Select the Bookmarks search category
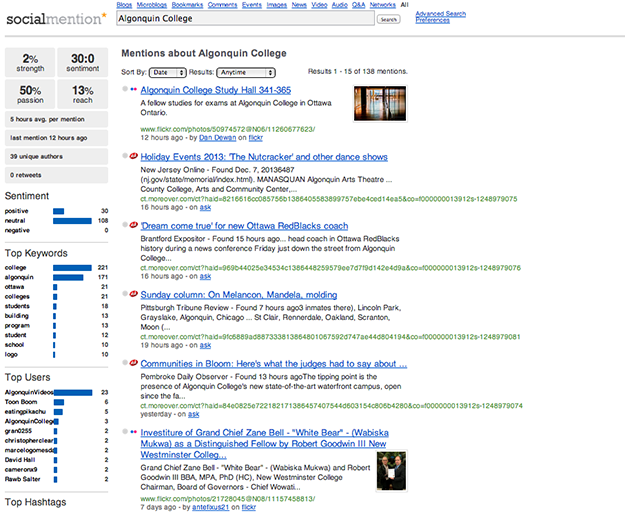Screen dimensions: 625x513 click(x=187, y=5)
